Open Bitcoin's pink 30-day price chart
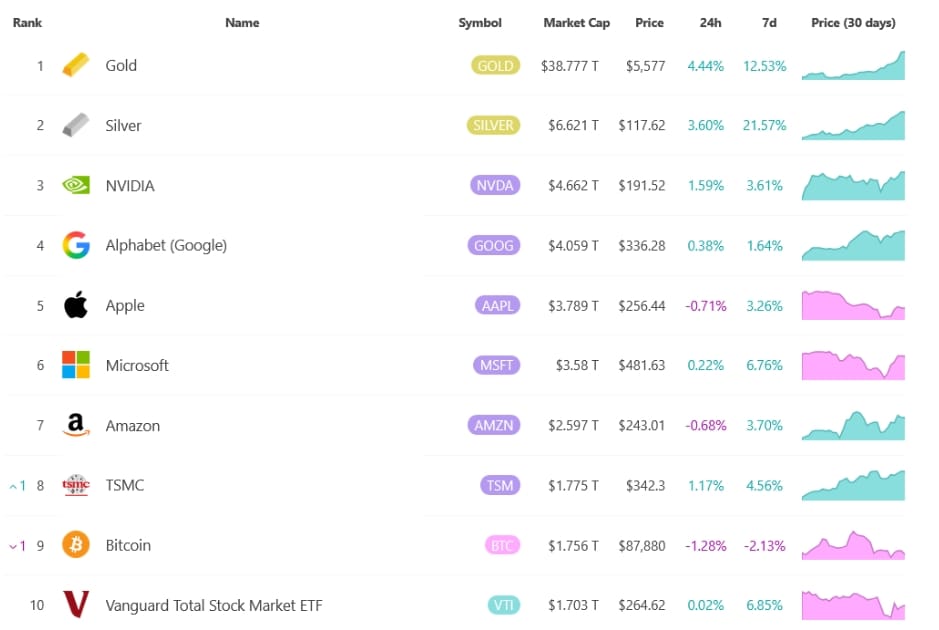The image size is (939, 630). click(853, 546)
